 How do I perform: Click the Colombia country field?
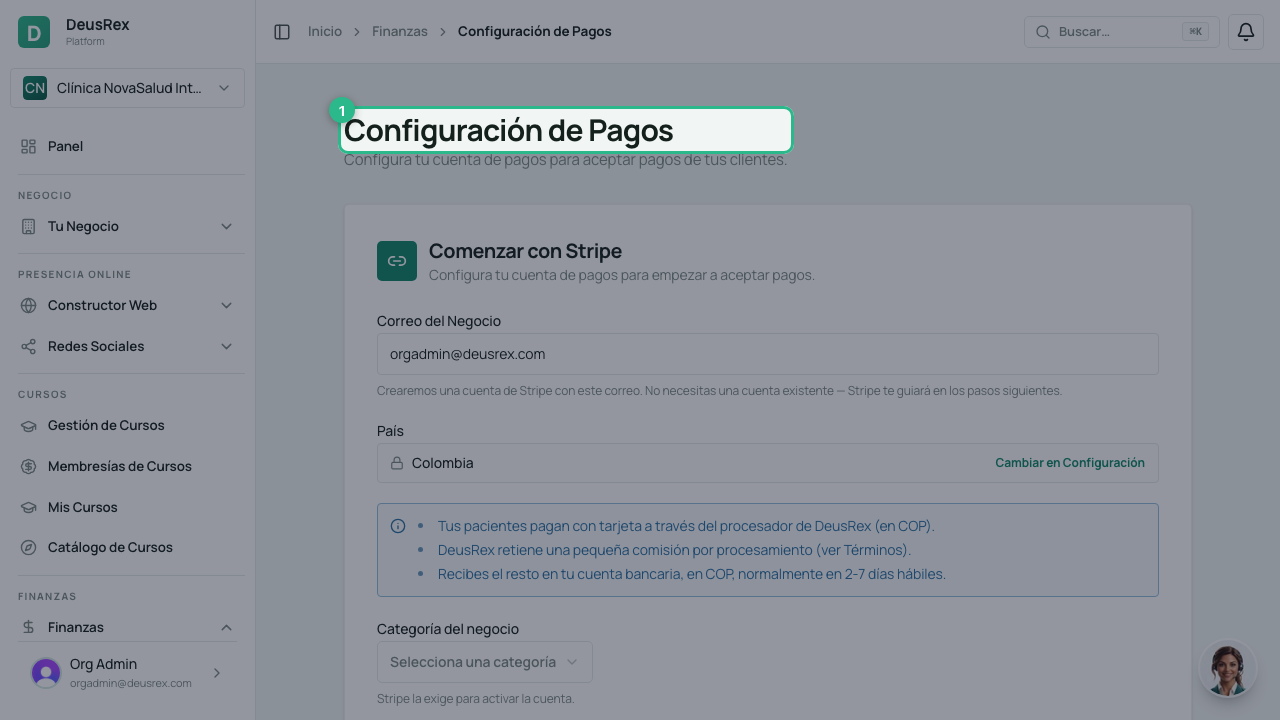pyautogui.click(x=768, y=463)
